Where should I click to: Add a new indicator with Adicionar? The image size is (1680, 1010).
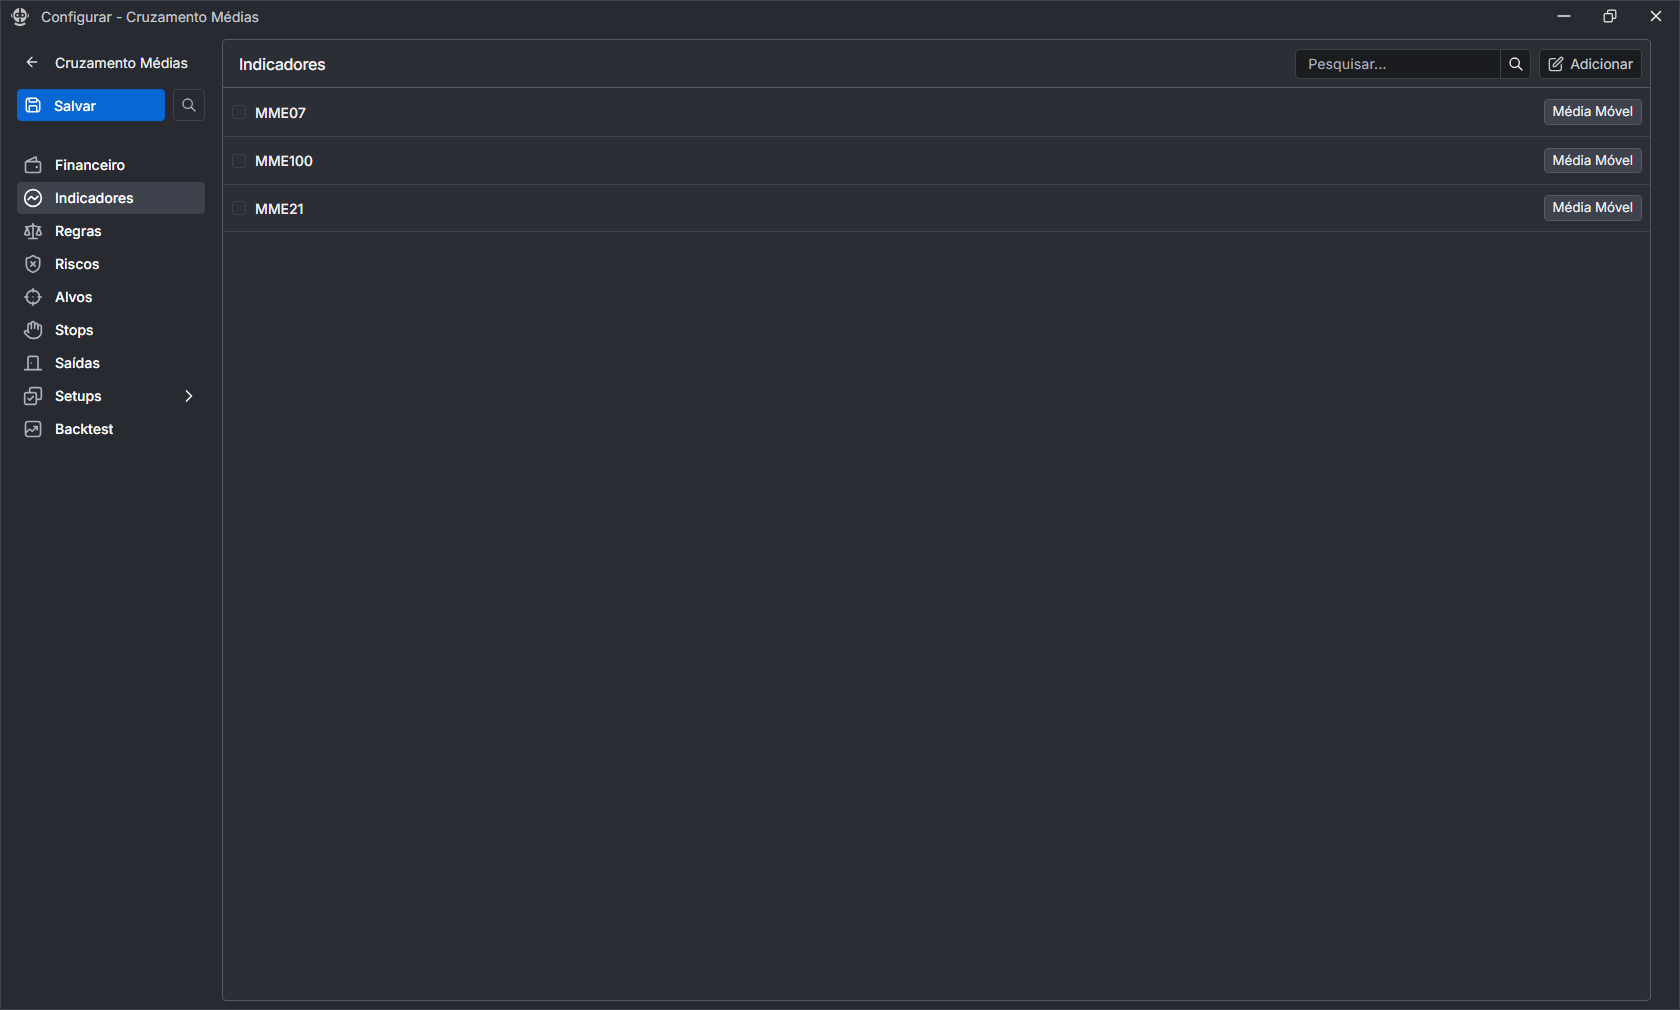(x=1590, y=64)
